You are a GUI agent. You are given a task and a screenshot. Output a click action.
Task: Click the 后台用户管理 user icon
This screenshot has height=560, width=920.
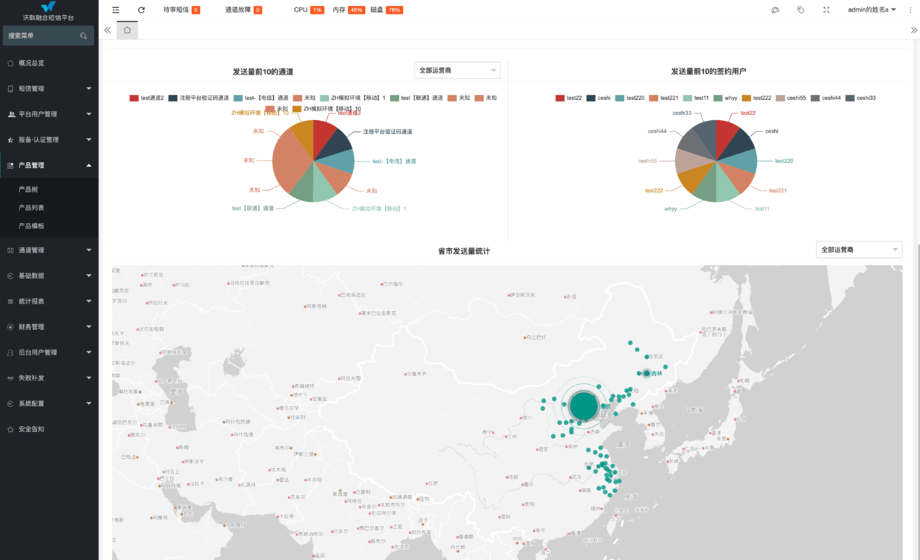(11, 353)
